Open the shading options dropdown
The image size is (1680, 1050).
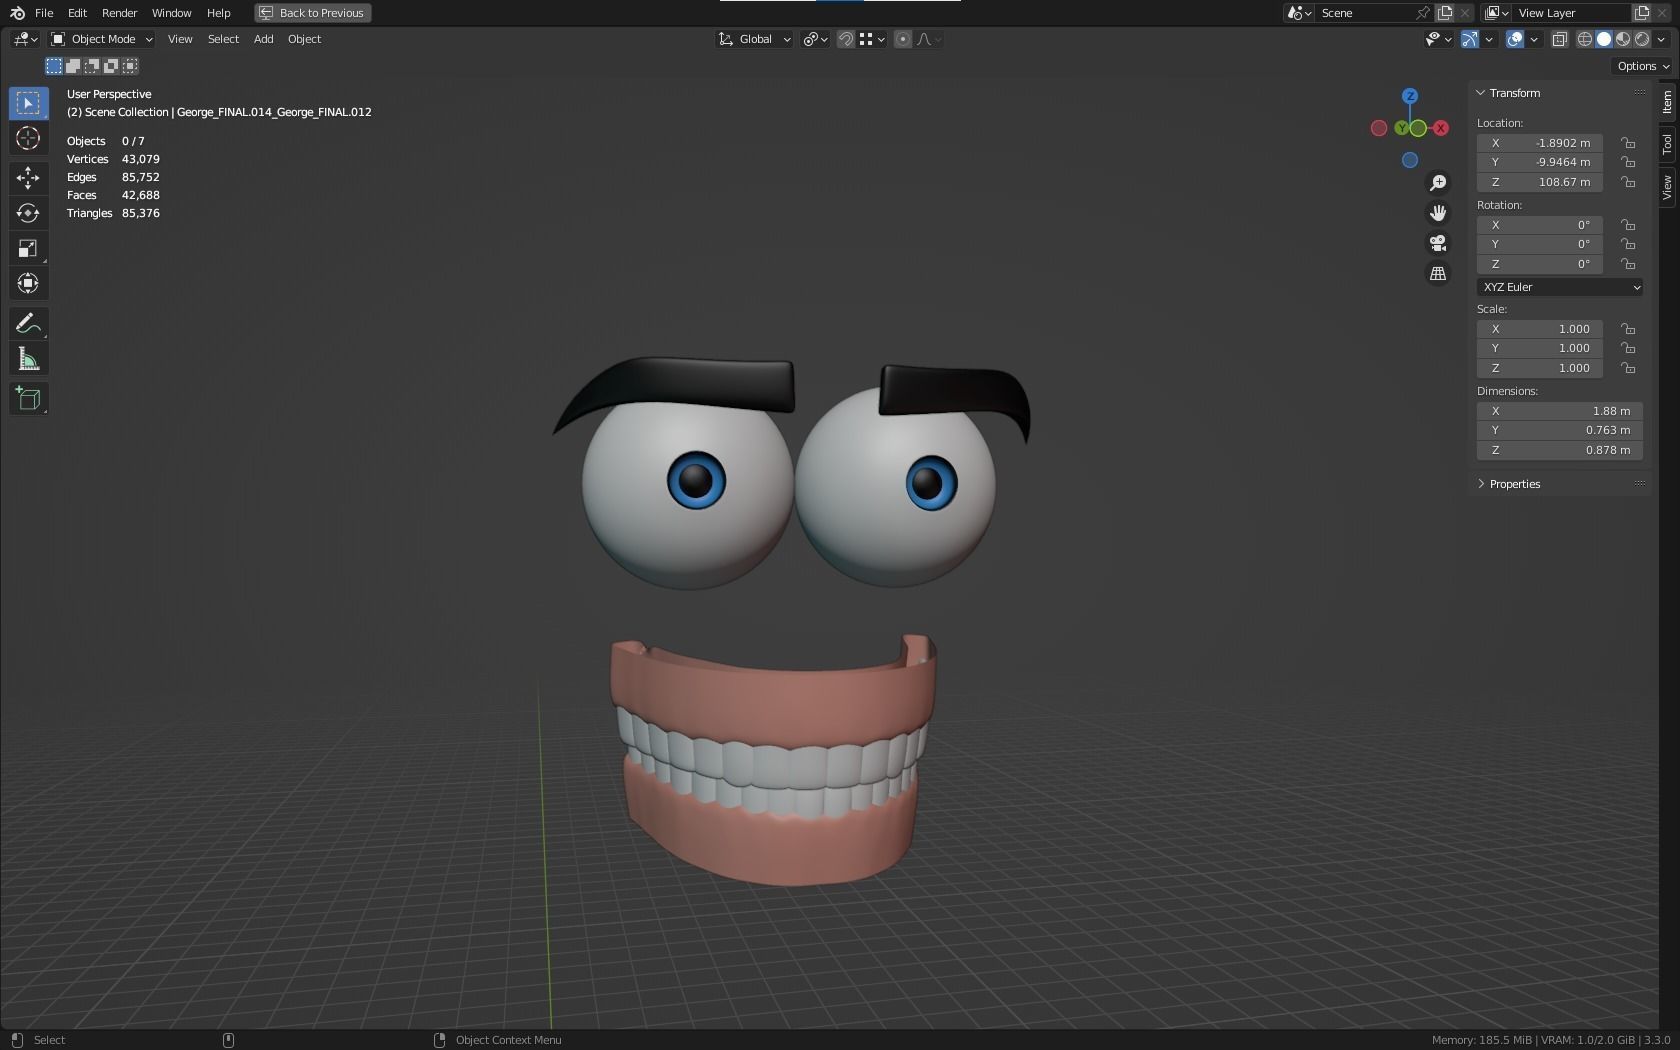click(x=1662, y=39)
